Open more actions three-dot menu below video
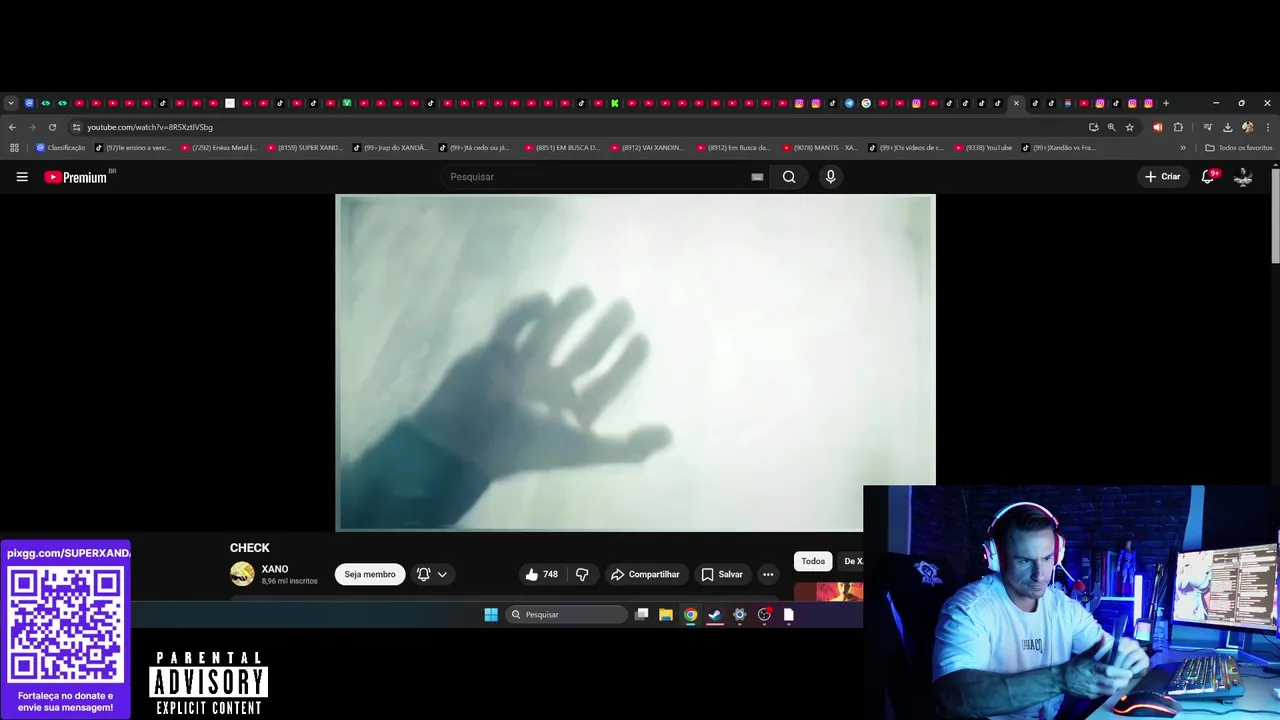This screenshot has width=1280, height=720. click(768, 574)
